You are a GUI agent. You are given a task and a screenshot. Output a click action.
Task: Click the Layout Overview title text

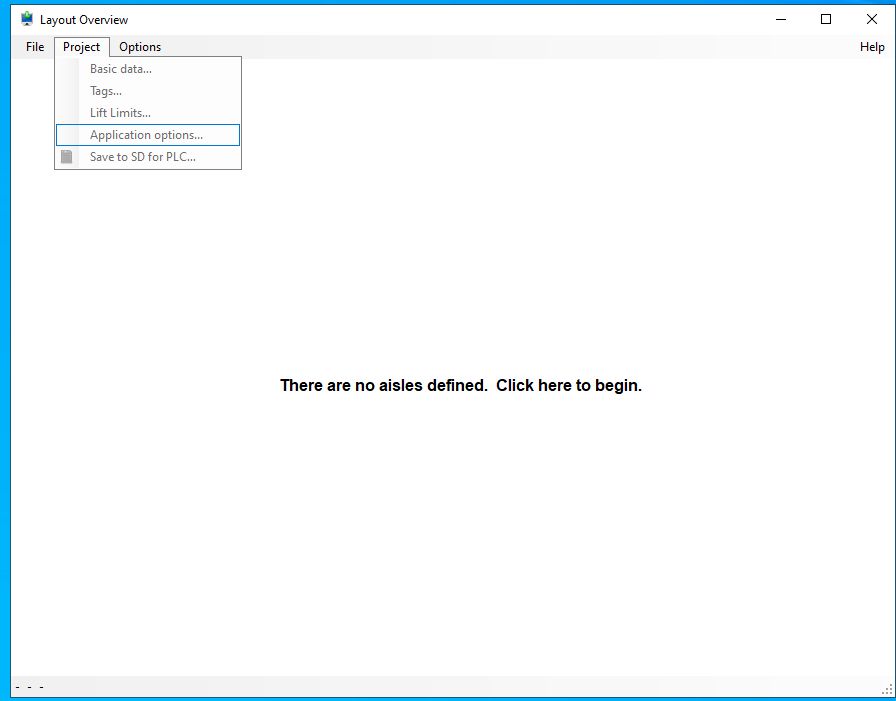(84, 20)
